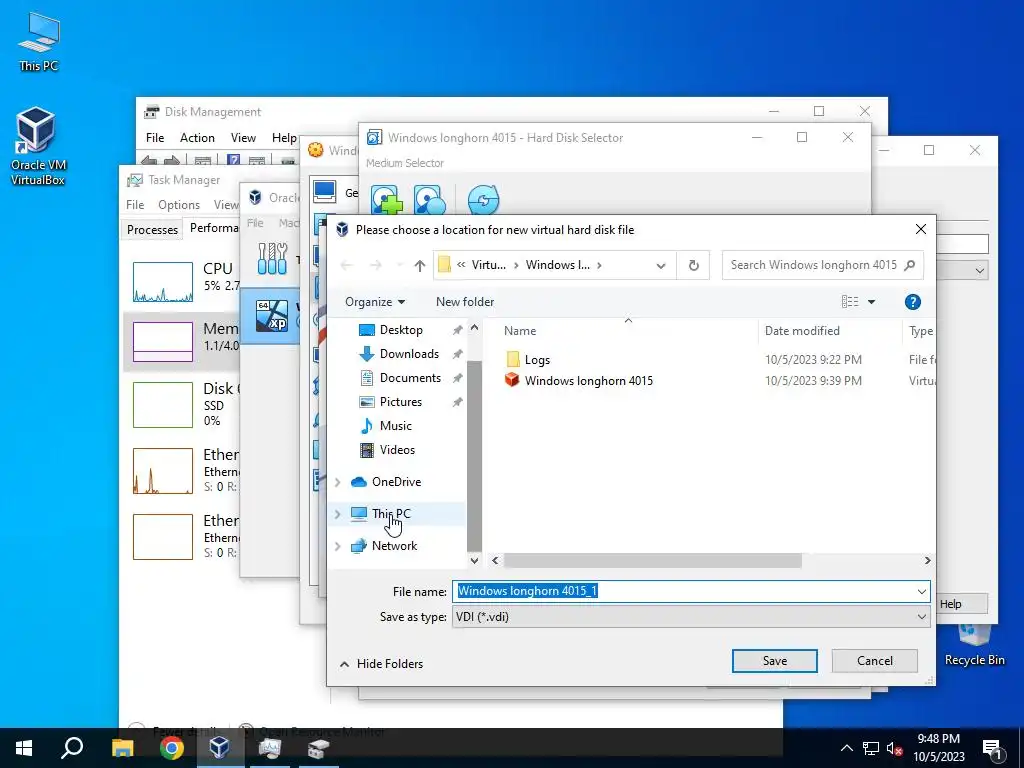
Task: Click the blue help icon in save dialog
Action: [912, 302]
